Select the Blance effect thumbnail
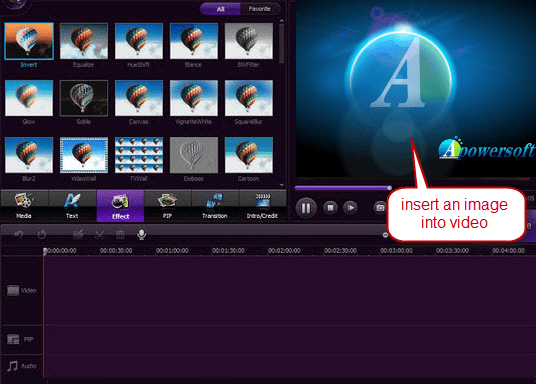Image resolution: width=536 pixels, height=384 pixels. (194, 41)
